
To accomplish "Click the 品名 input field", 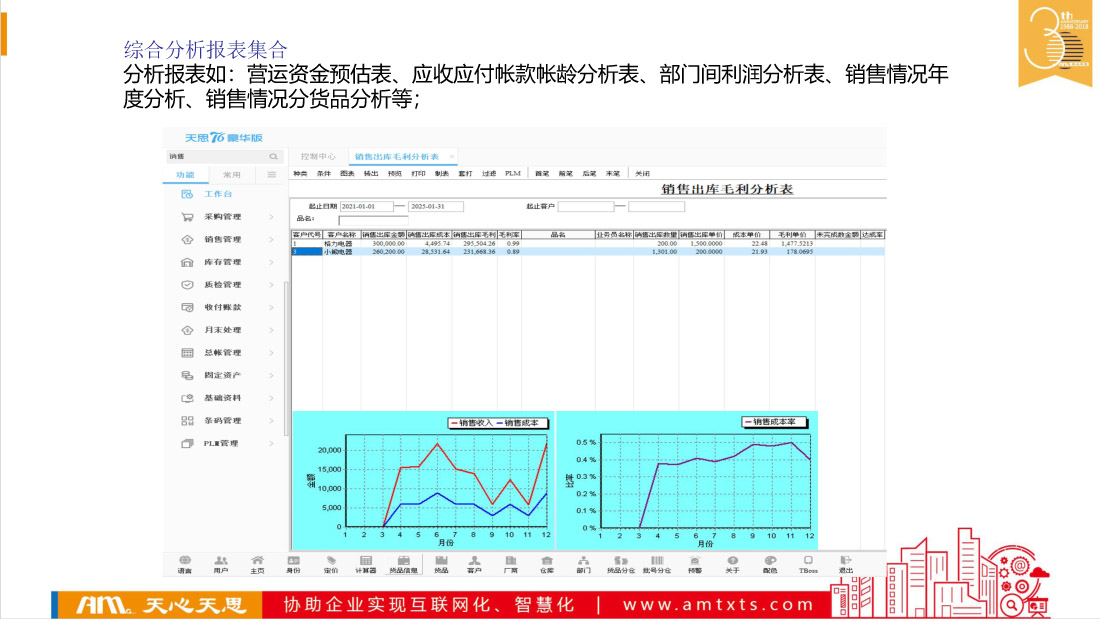I will point(372,220).
